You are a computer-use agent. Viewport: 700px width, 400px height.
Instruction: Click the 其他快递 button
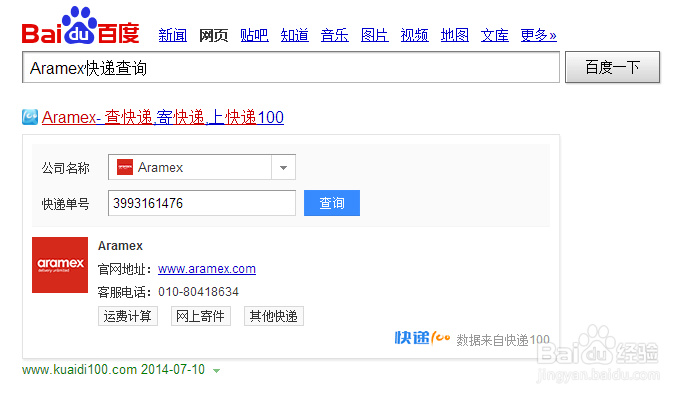[274, 316]
